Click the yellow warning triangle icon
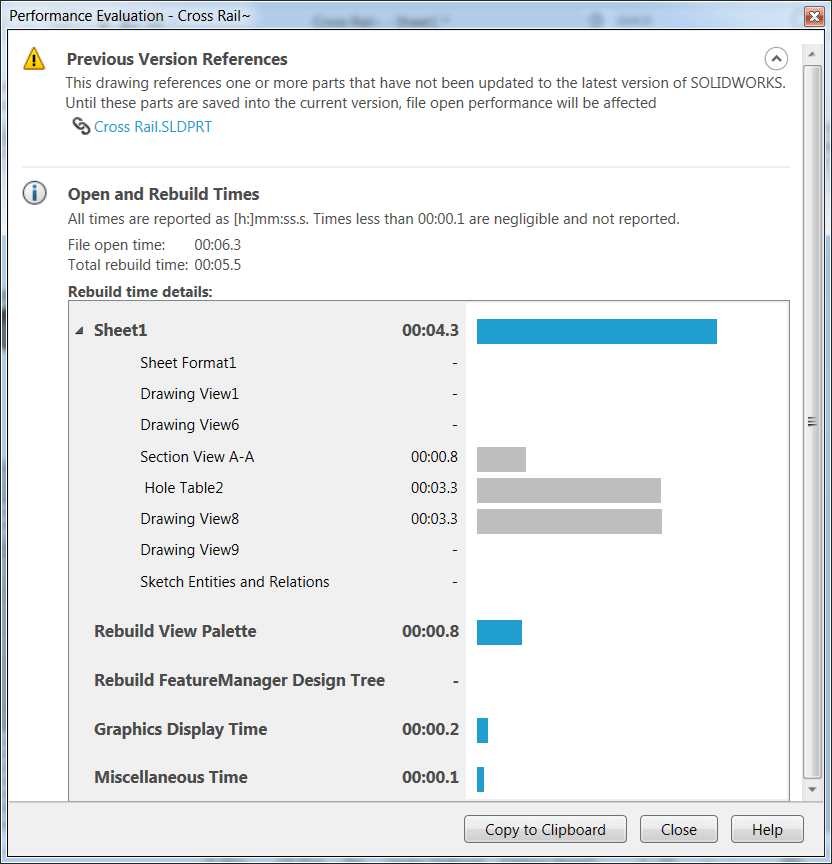This screenshot has height=864, width=832. click(x=35, y=59)
